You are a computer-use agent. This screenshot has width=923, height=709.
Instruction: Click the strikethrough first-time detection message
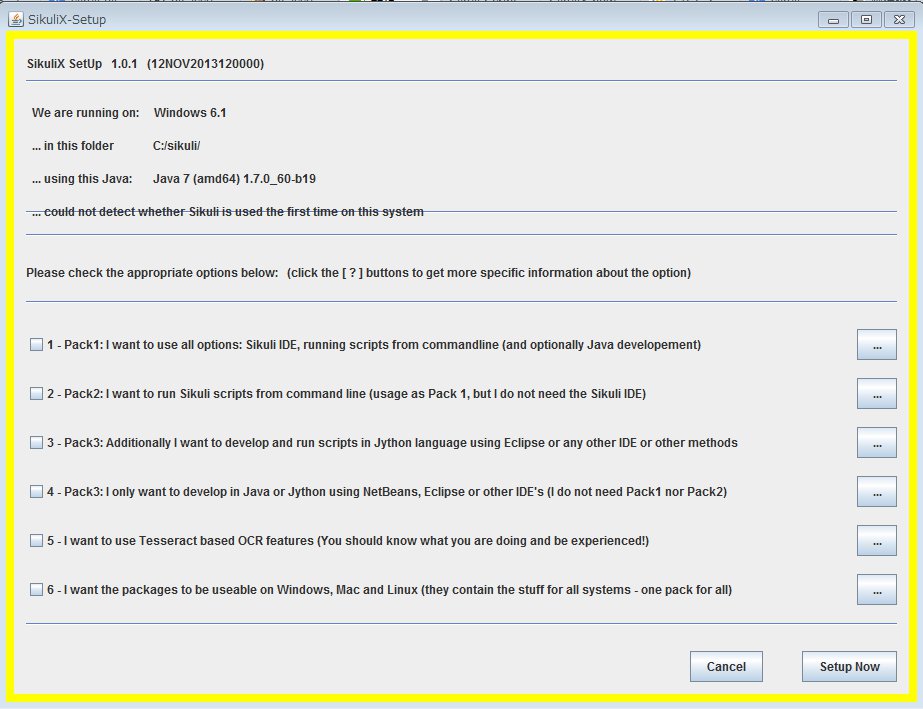coord(227,211)
